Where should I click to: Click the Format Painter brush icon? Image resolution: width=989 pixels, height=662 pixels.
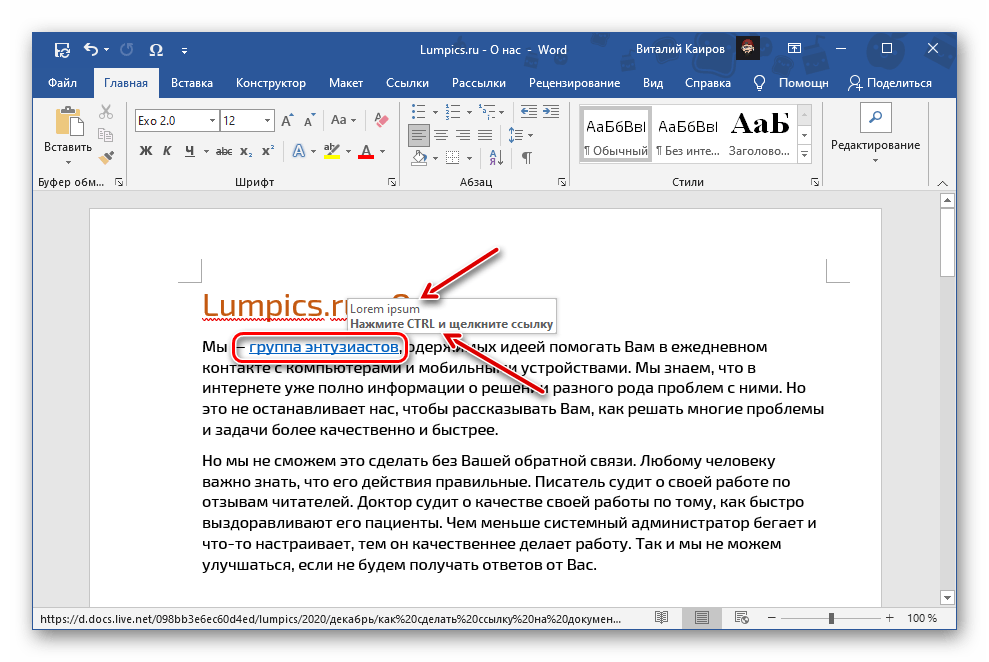pyautogui.click(x=106, y=156)
